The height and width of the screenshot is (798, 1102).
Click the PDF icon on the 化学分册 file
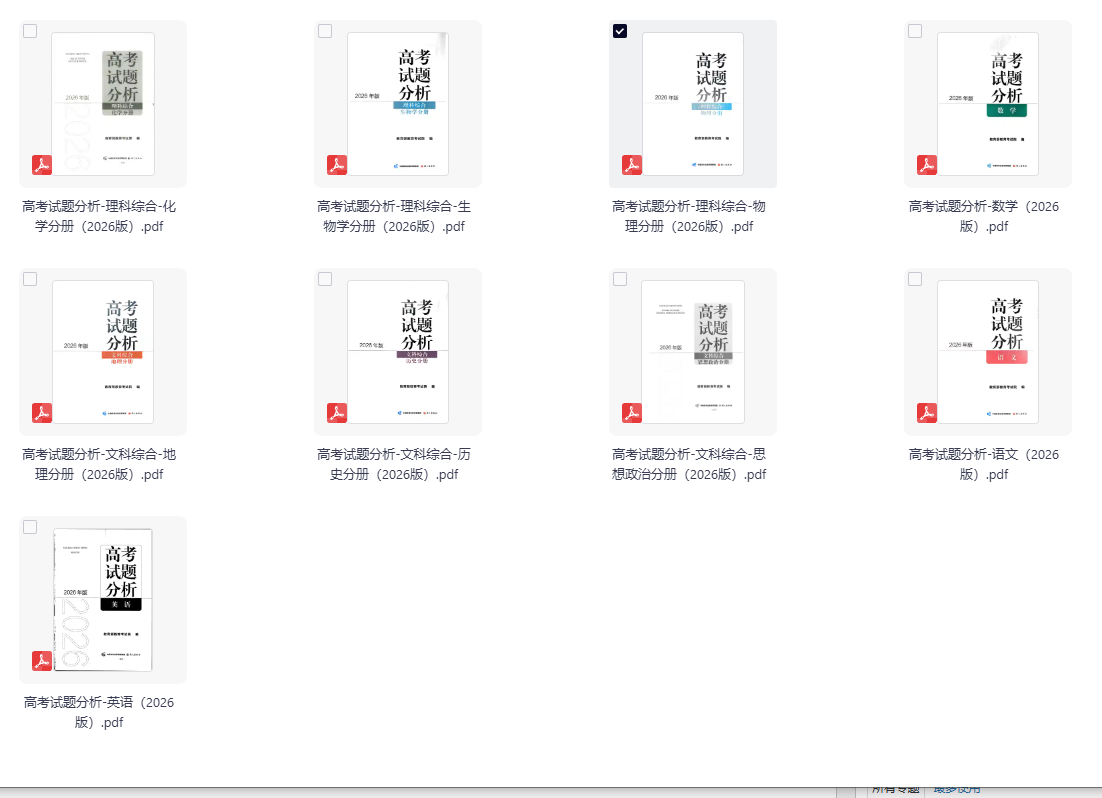[42, 165]
